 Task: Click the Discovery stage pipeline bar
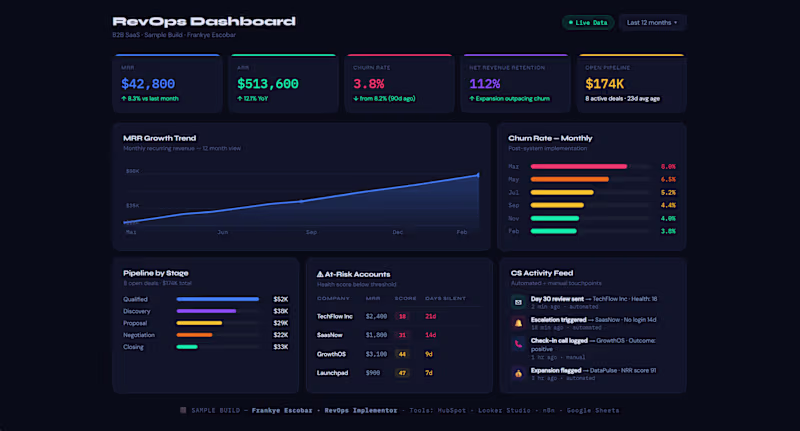pos(206,311)
